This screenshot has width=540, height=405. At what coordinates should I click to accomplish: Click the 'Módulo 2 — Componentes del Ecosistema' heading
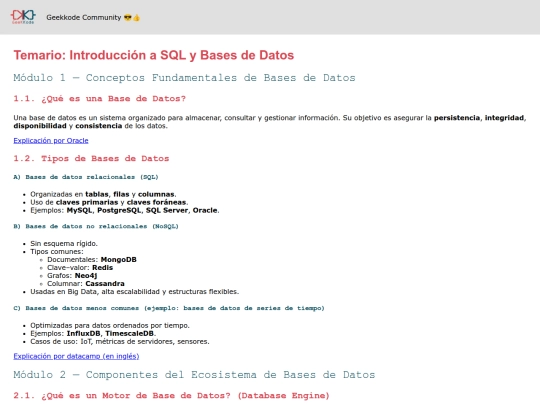(x=194, y=375)
